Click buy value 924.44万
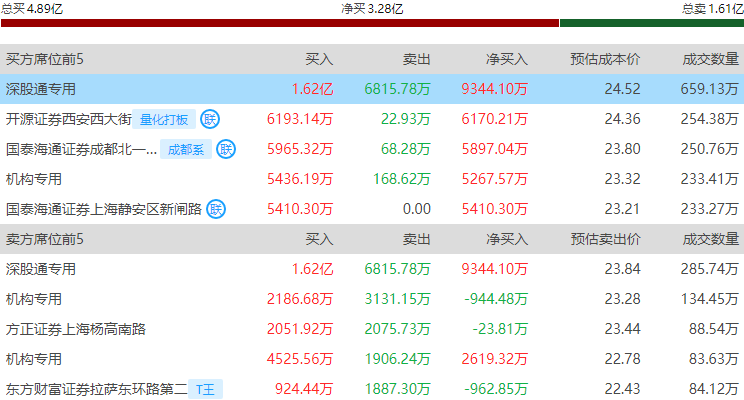This screenshot has height=400, width=744. coord(304,389)
